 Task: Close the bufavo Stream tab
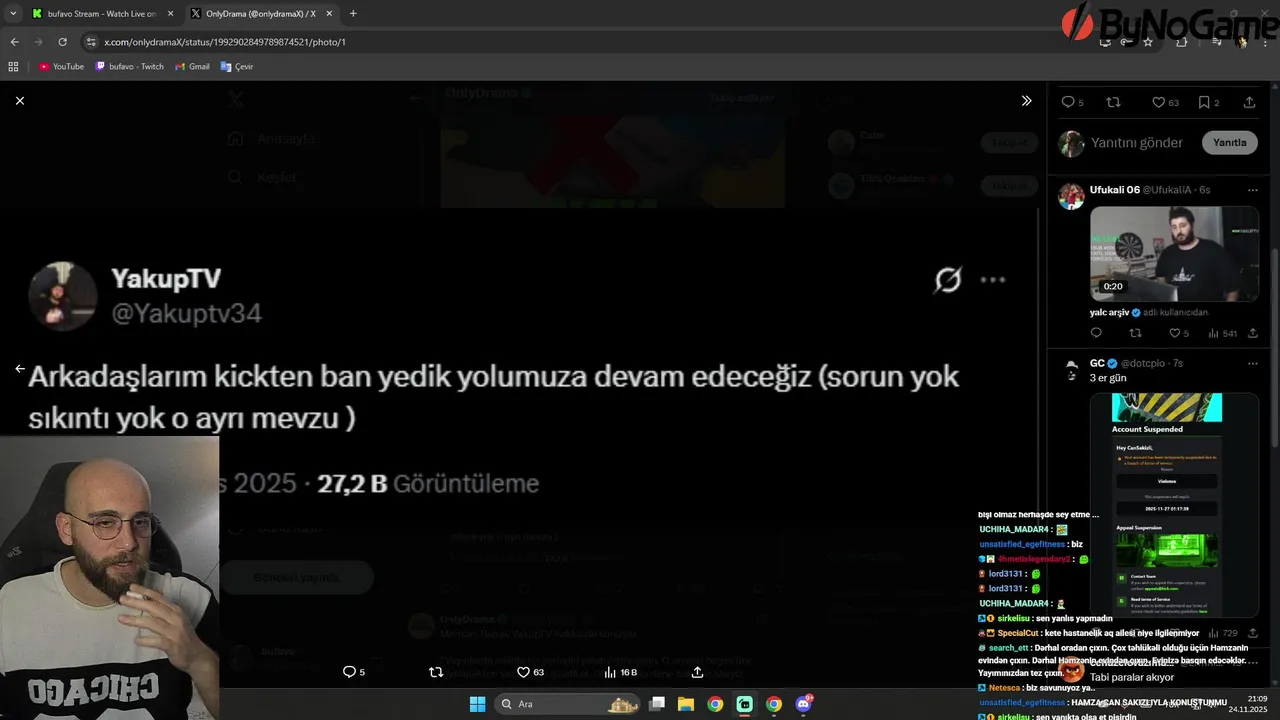point(170,14)
